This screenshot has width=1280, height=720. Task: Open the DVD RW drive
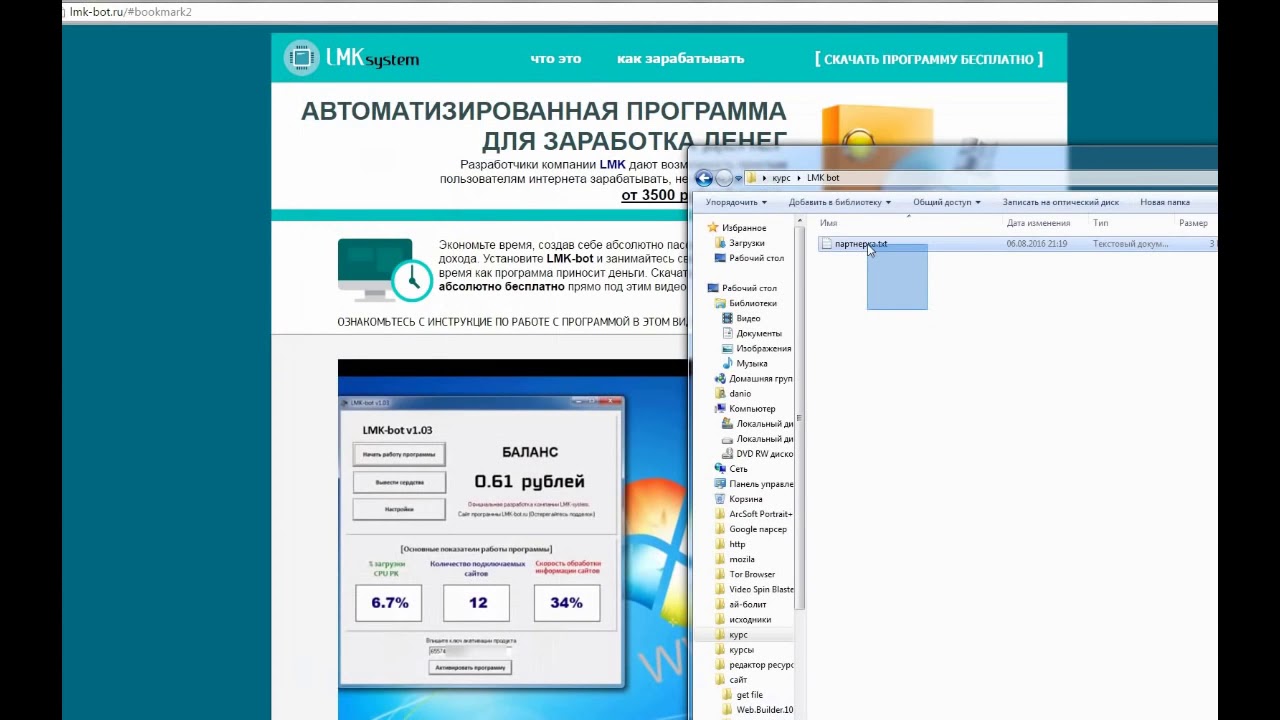pyautogui.click(x=757, y=454)
